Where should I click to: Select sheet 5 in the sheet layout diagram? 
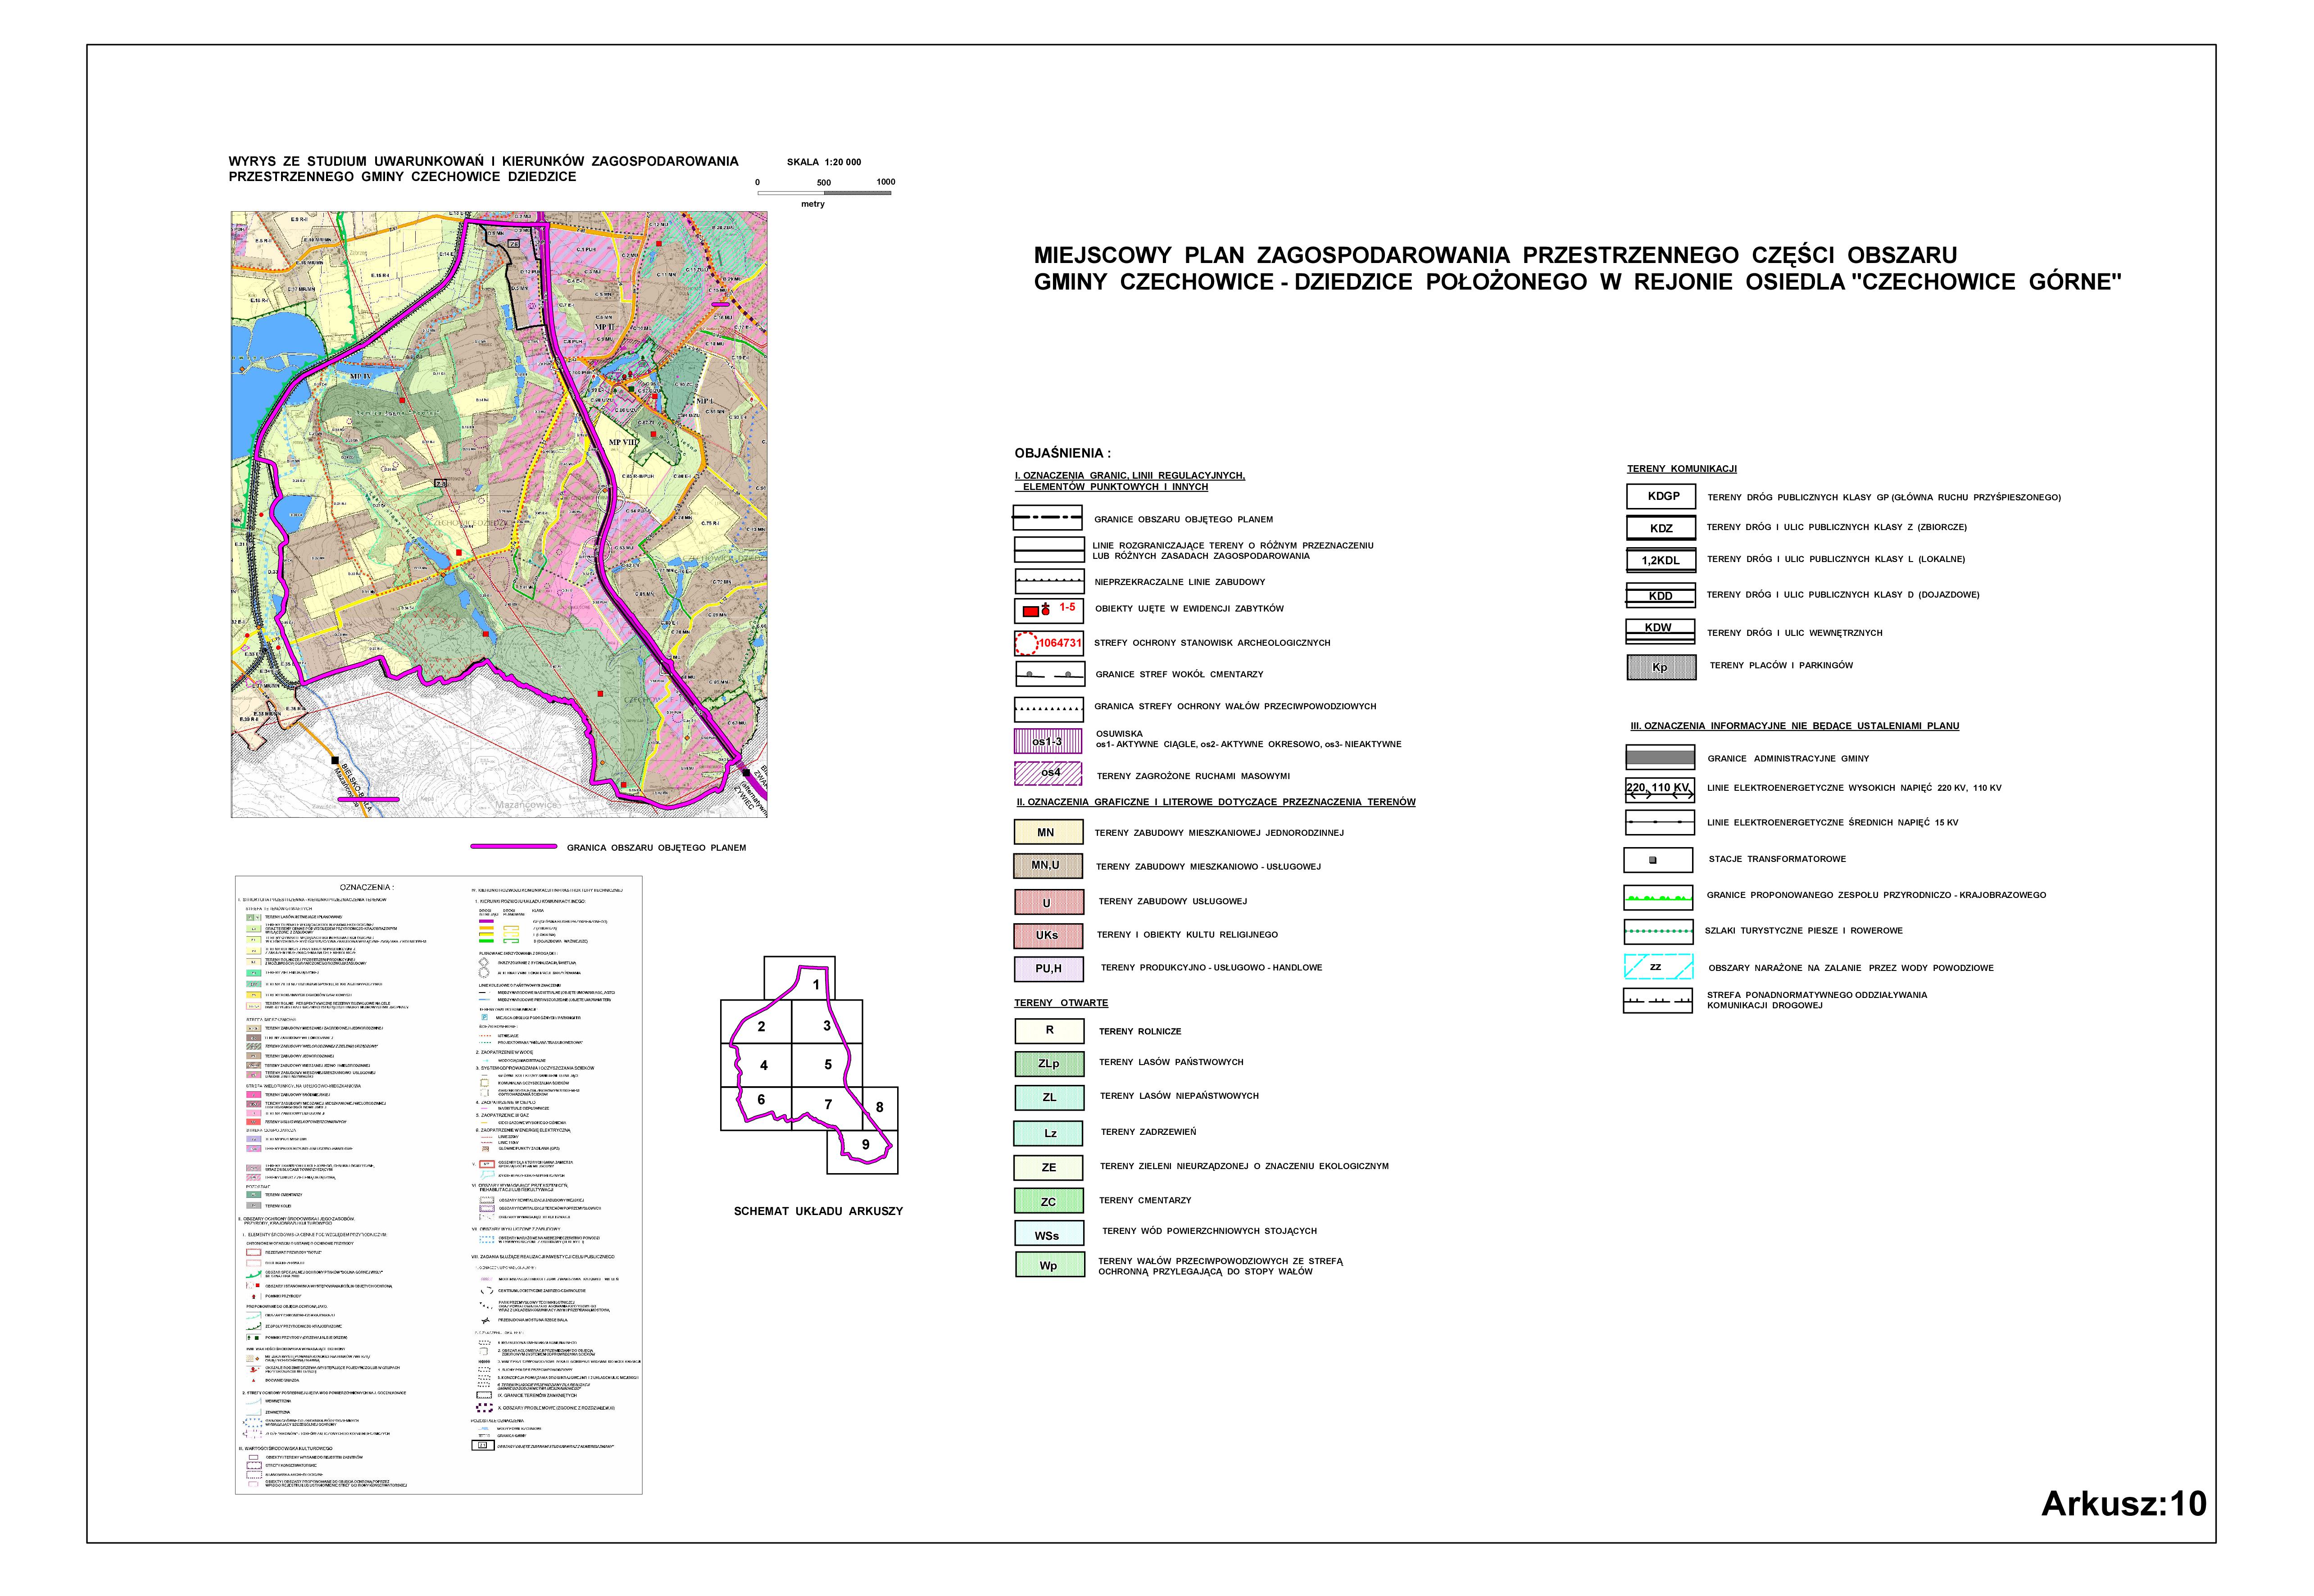[827, 1065]
